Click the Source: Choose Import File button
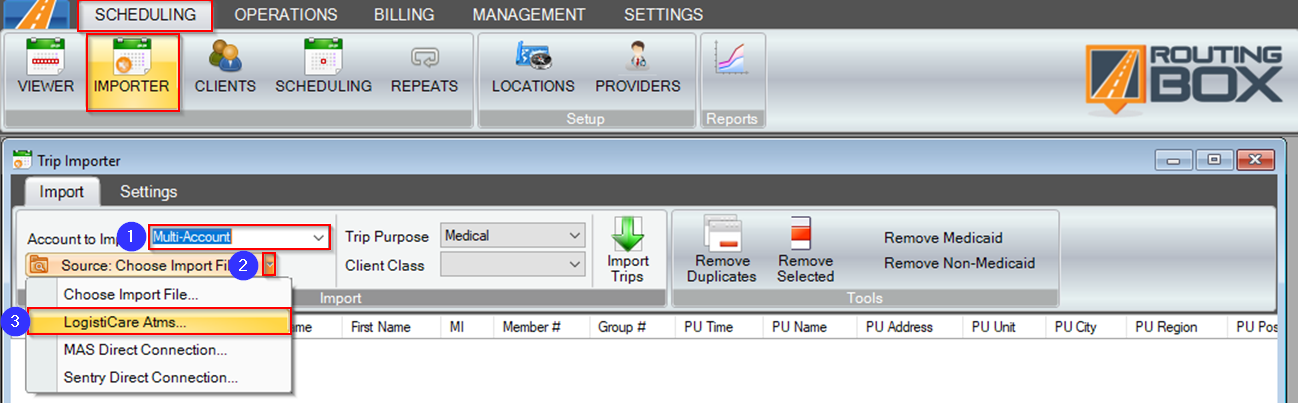Viewport: 1298px width, 403px height. coord(143,265)
